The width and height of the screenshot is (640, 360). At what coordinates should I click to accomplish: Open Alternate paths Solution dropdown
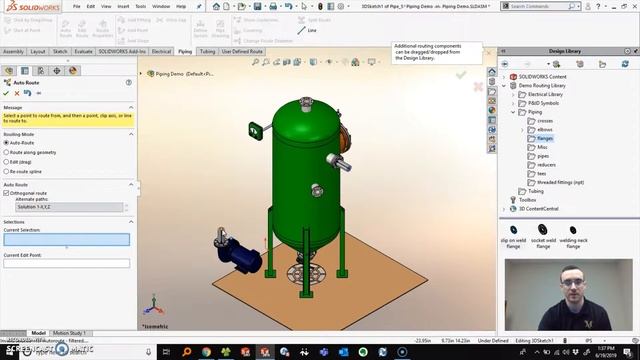pyautogui.click(x=69, y=207)
